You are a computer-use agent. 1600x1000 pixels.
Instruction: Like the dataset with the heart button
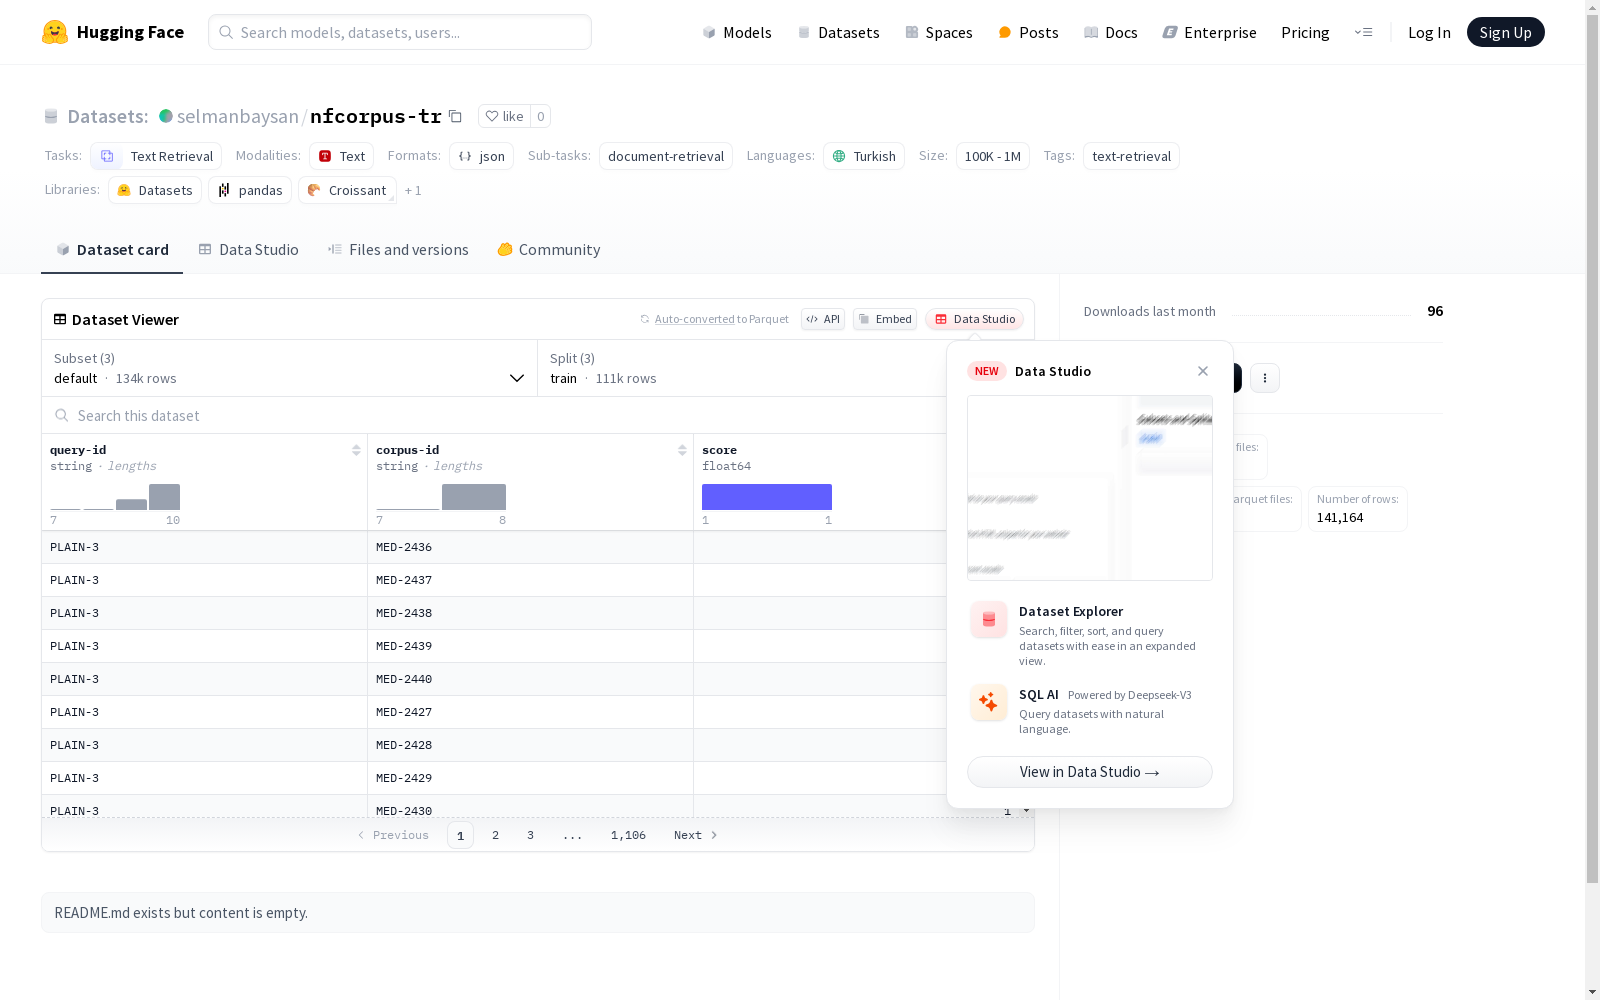(x=504, y=116)
